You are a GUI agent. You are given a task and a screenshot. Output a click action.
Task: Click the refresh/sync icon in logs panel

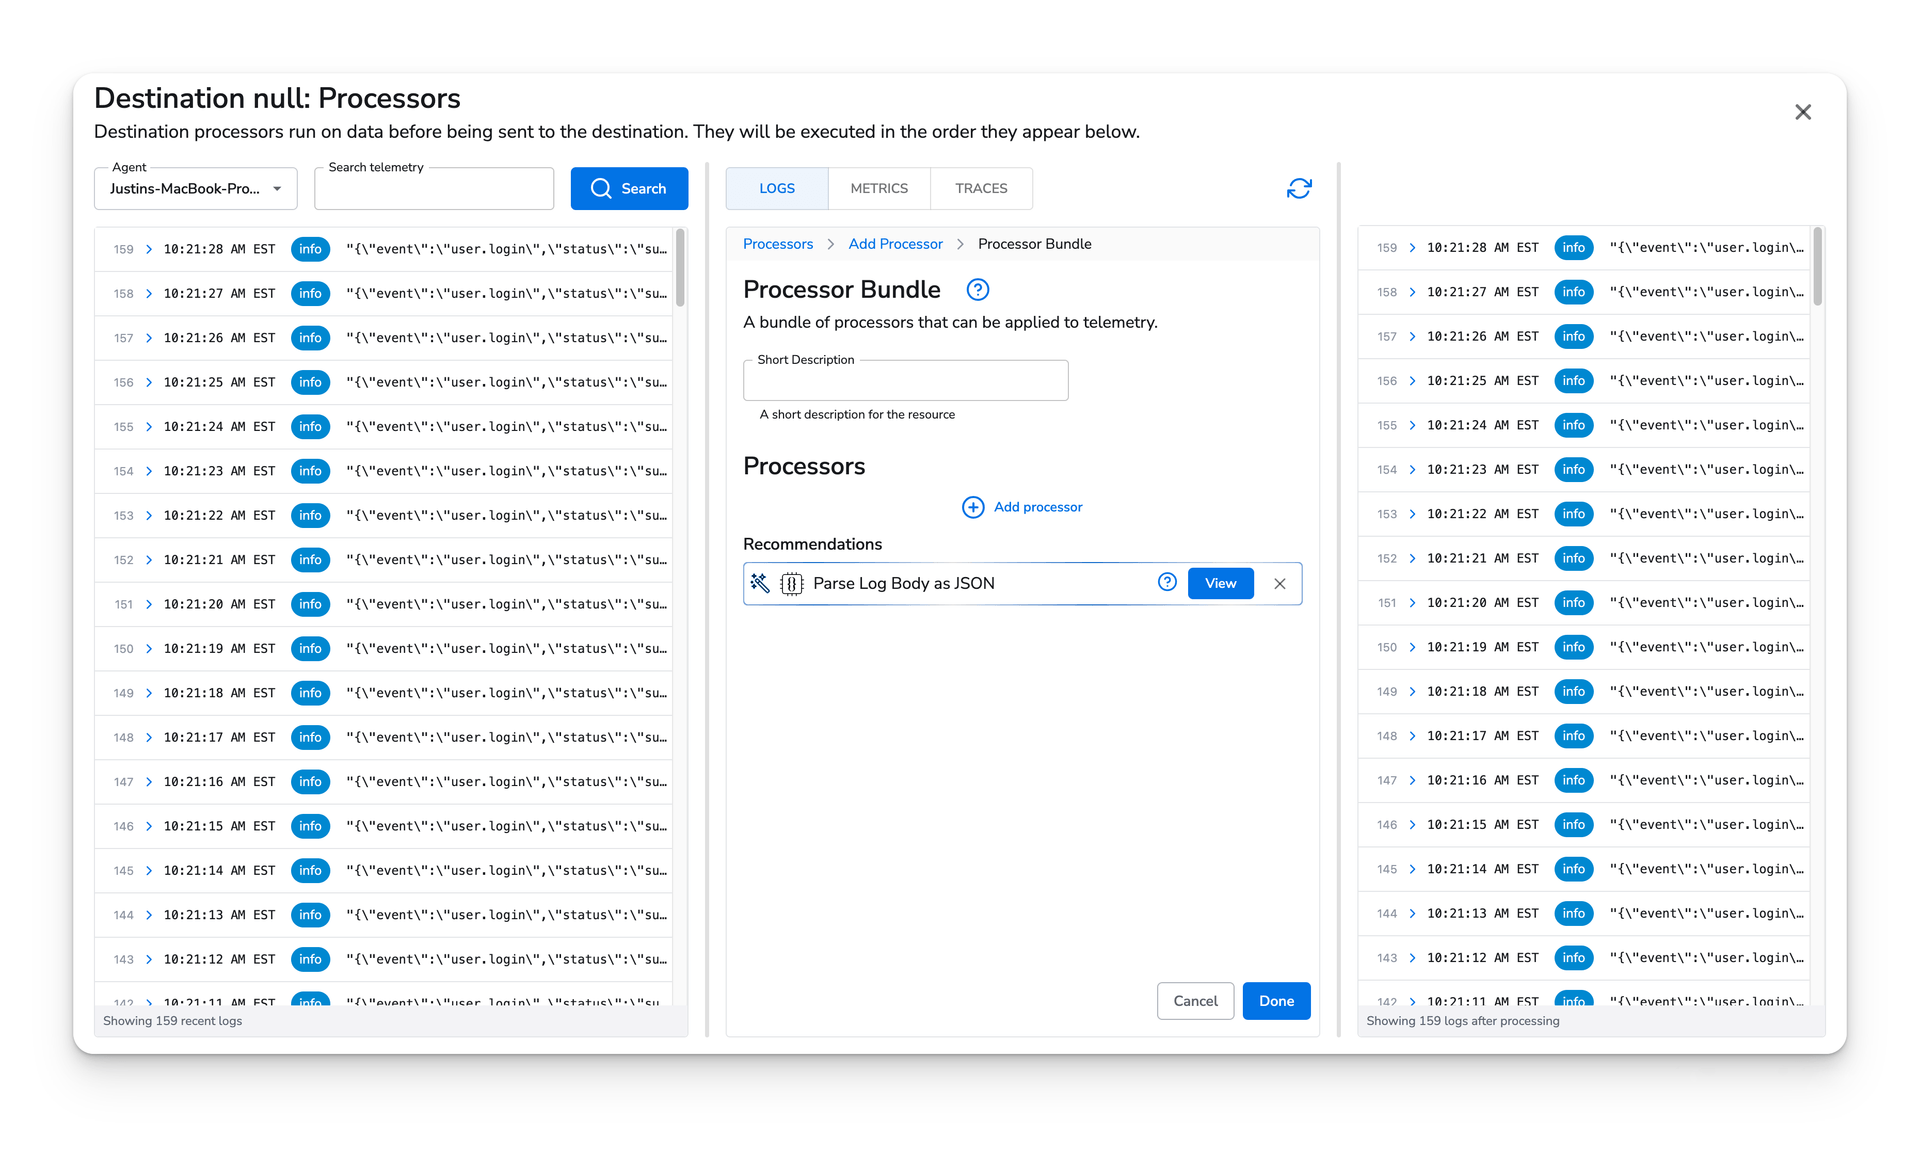click(x=1301, y=188)
